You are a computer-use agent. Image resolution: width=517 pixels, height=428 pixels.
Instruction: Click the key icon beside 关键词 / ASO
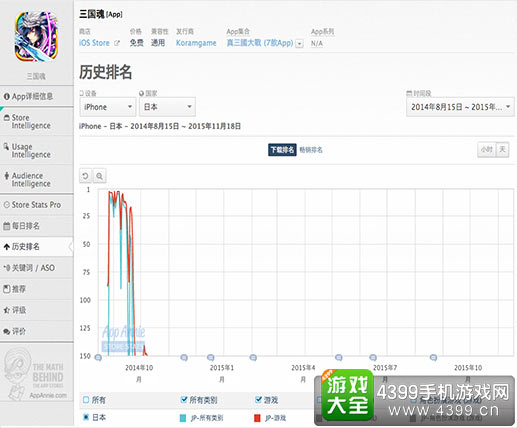pos(7,268)
